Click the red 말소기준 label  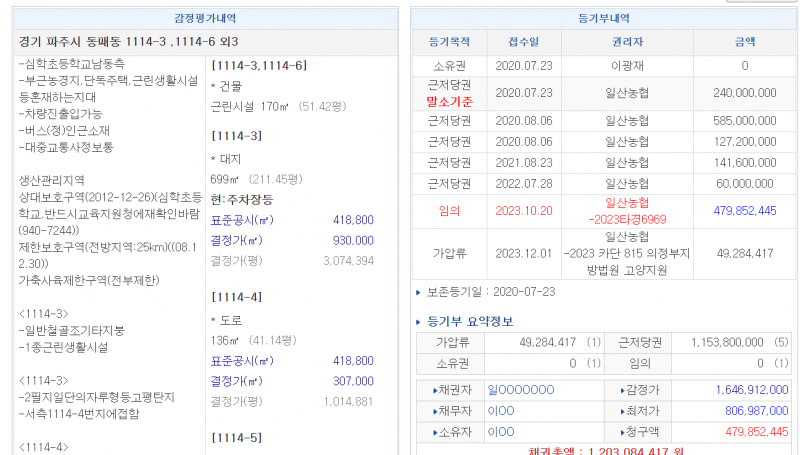tap(449, 101)
